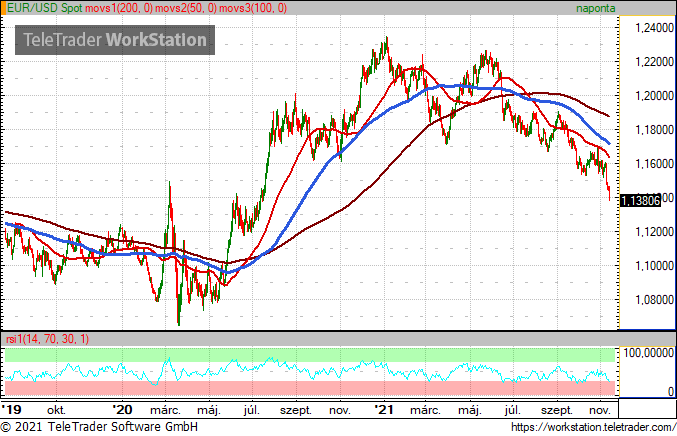The width and height of the screenshot is (677, 436).
Task: Click the 1,24000 price axis label
Action: pos(654,28)
